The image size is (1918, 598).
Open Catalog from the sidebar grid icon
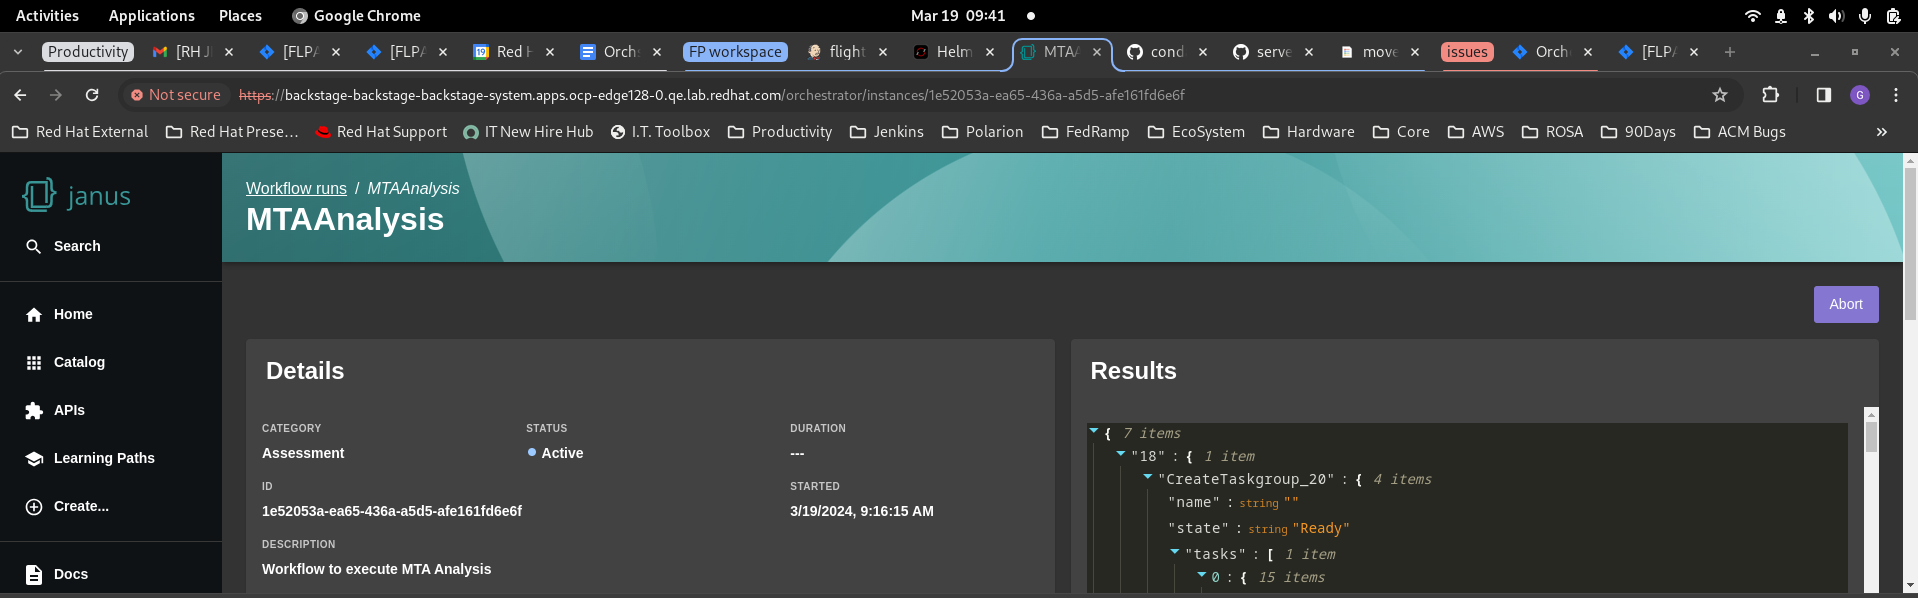click(34, 363)
